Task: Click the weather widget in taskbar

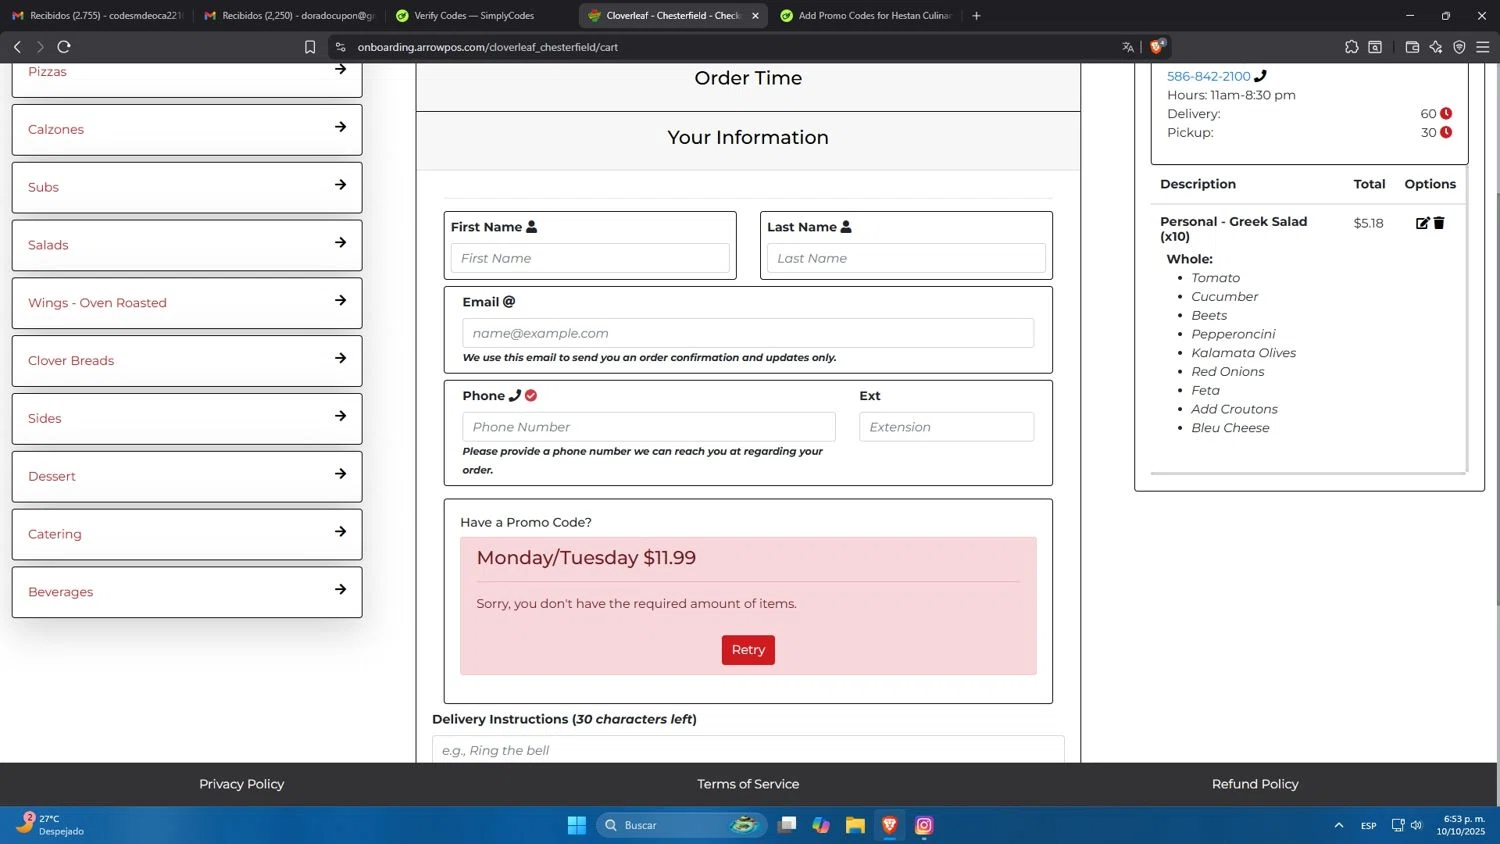Action: [x=50, y=825]
